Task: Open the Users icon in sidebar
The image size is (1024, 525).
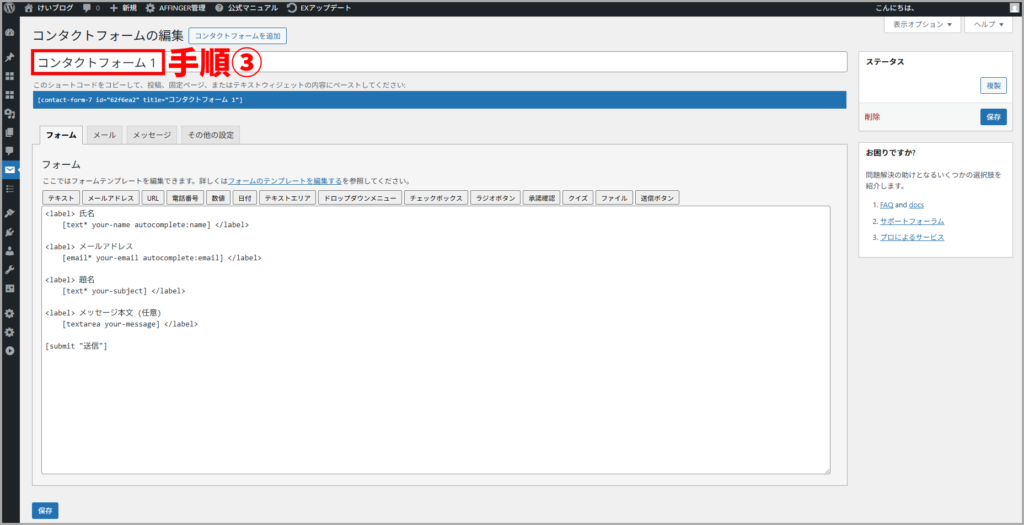Action: (10, 251)
